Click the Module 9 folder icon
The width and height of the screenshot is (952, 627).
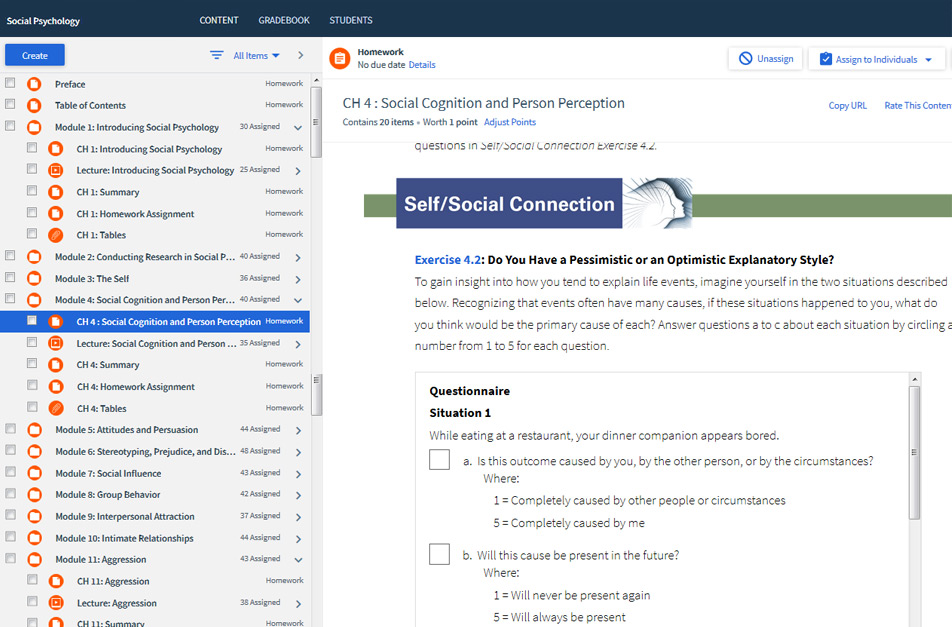point(35,517)
